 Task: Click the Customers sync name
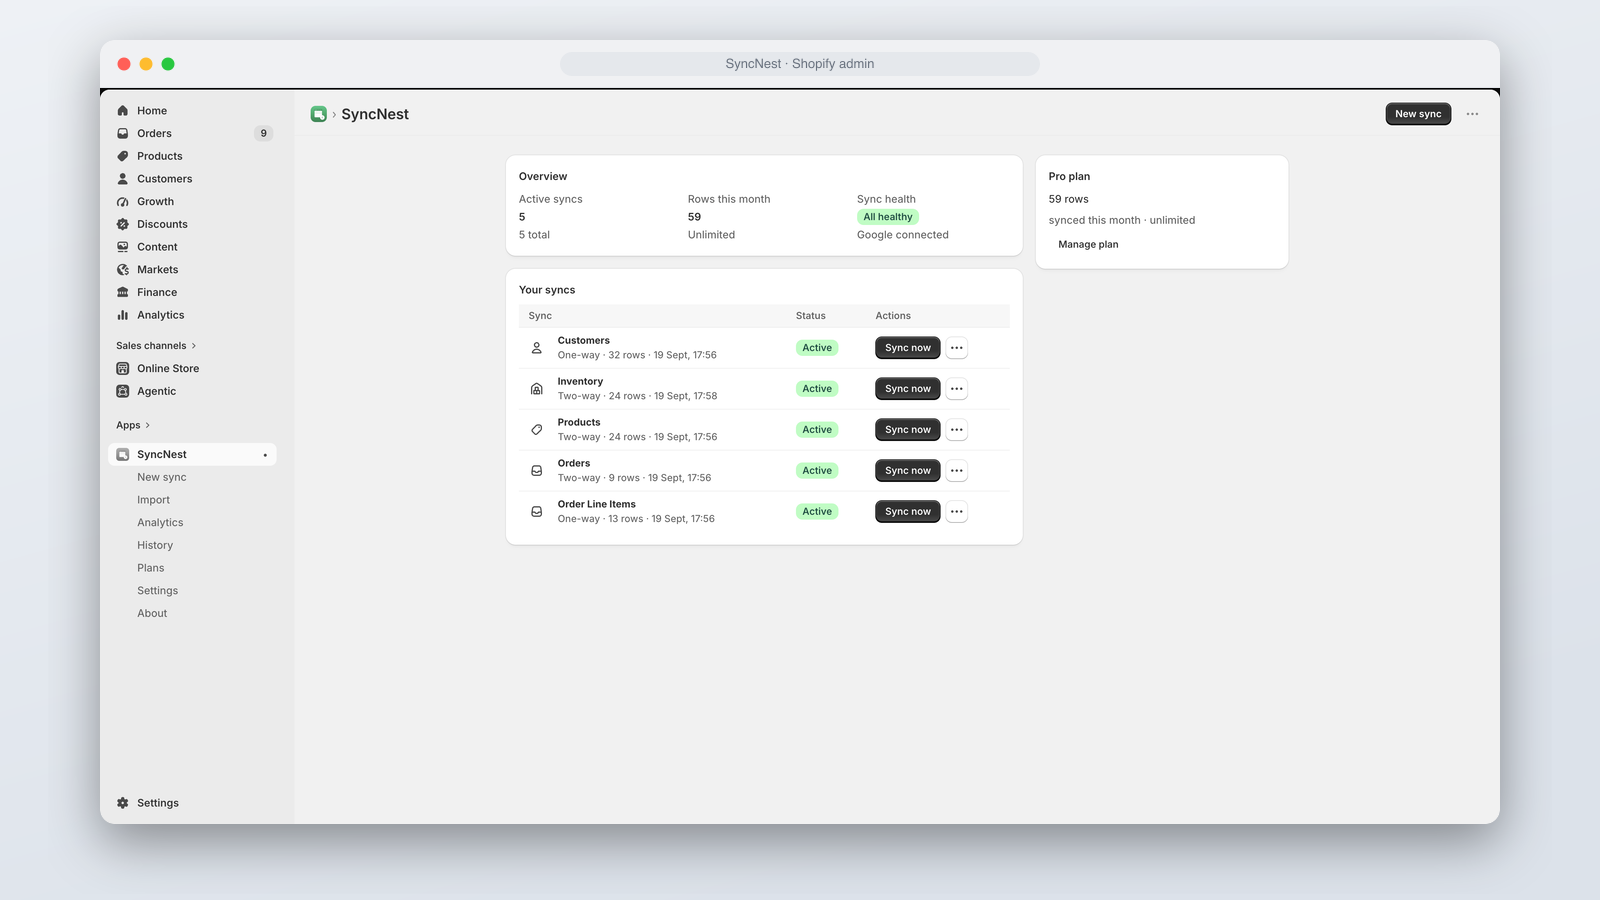(x=584, y=341)
